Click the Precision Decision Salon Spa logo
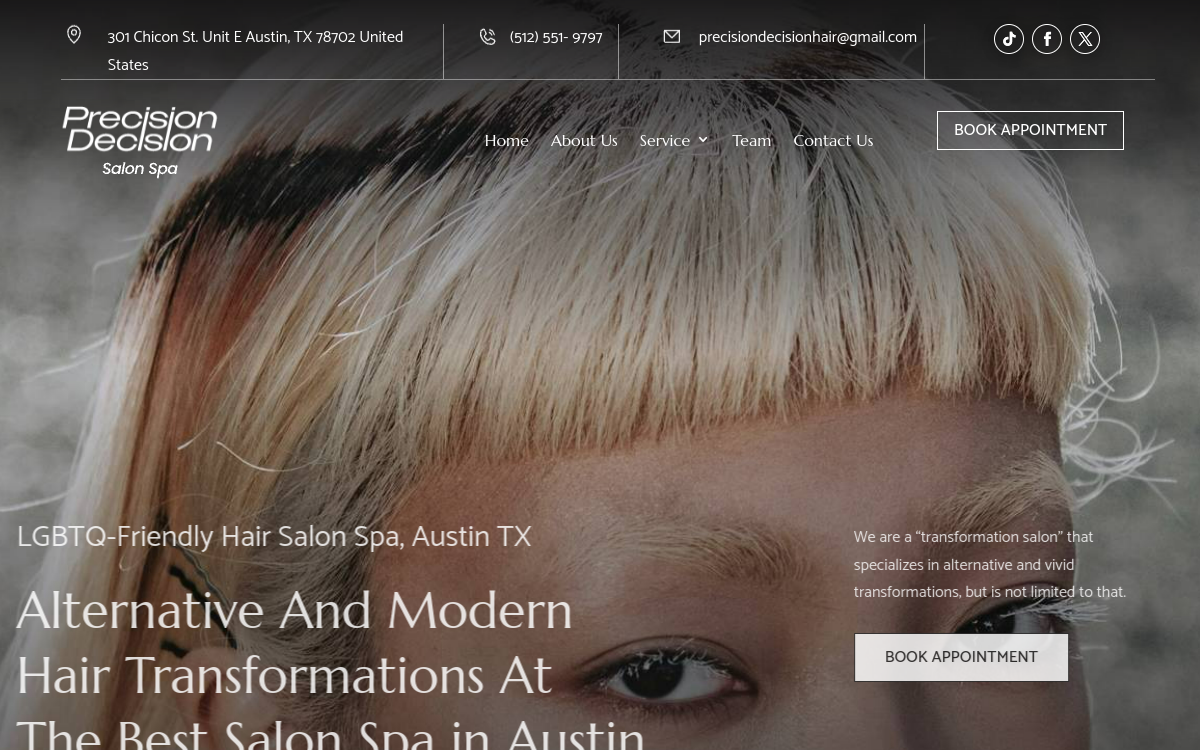 (140, 141)
